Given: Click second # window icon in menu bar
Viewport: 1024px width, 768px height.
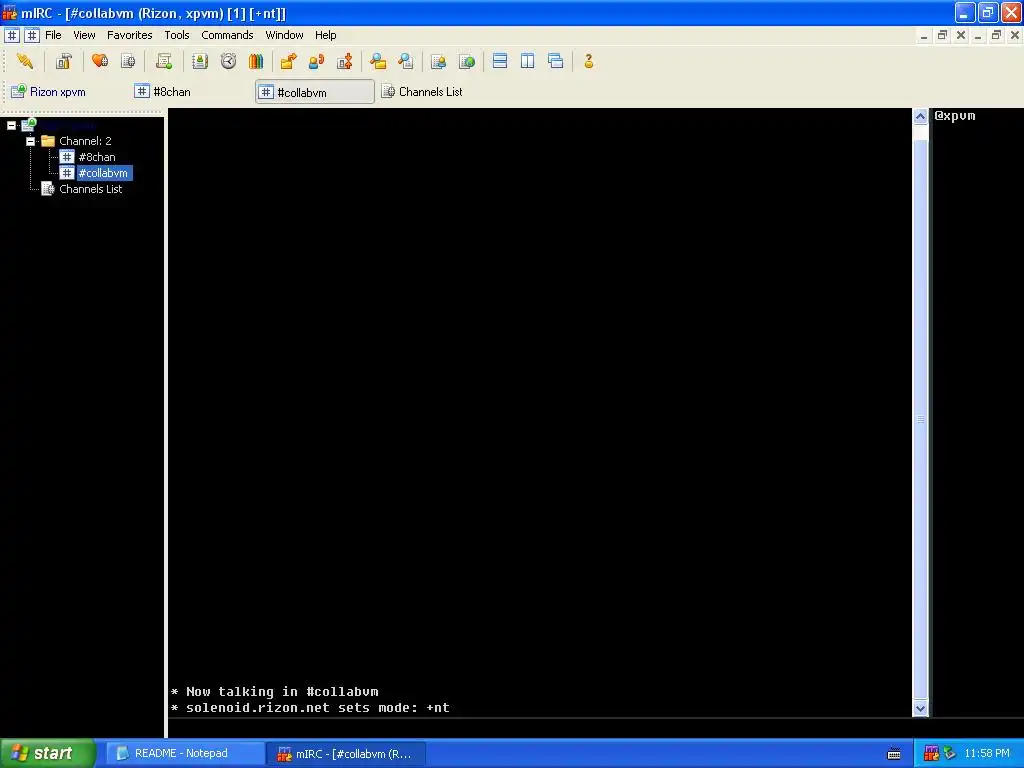Looking at the screenshot, I should click(x=31, y=35).
